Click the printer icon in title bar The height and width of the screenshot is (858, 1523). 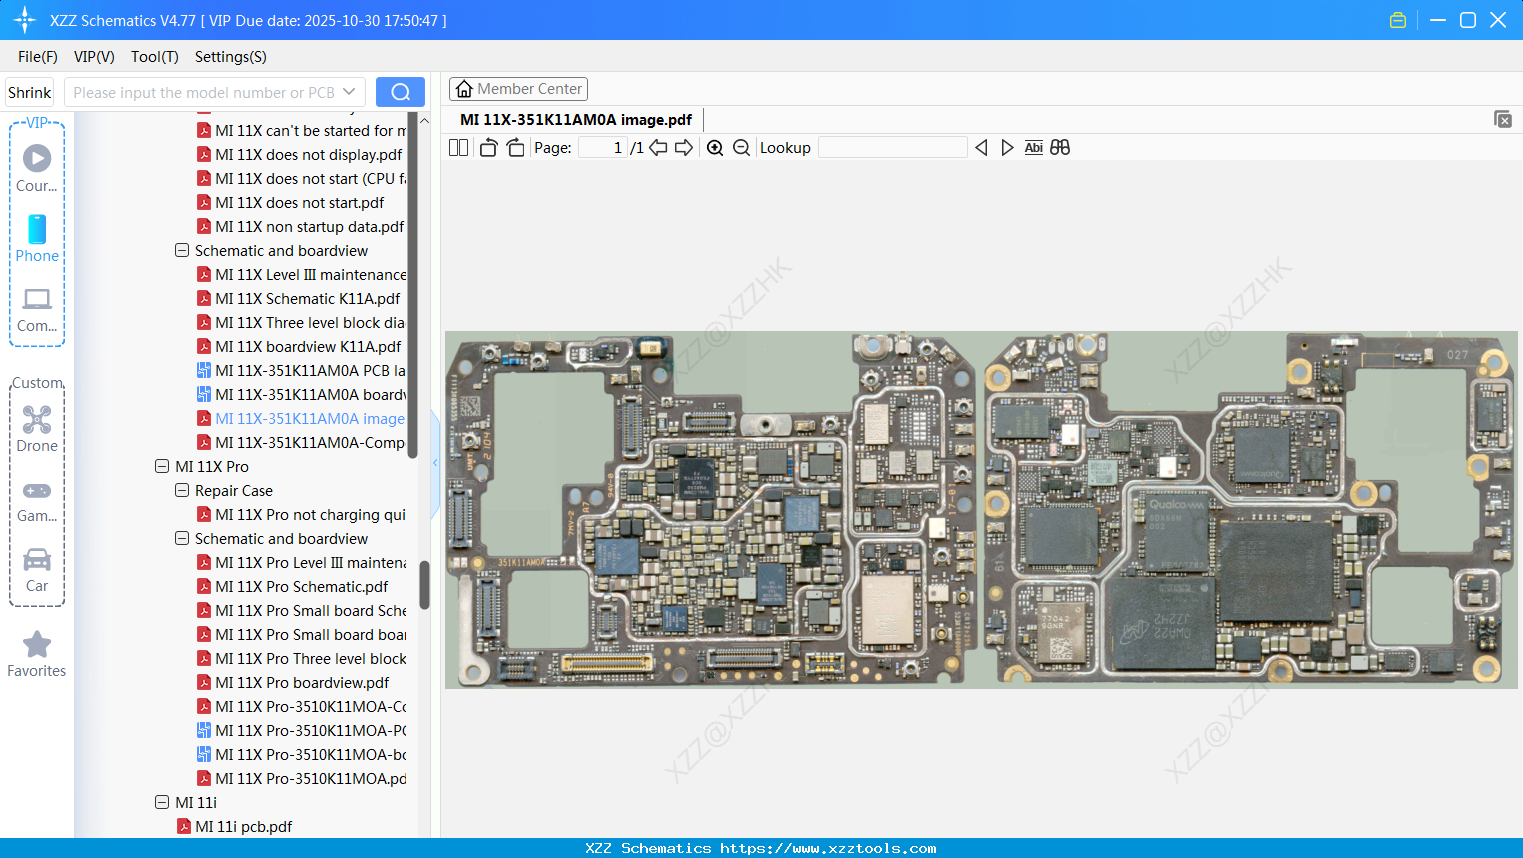[1397, 19]
